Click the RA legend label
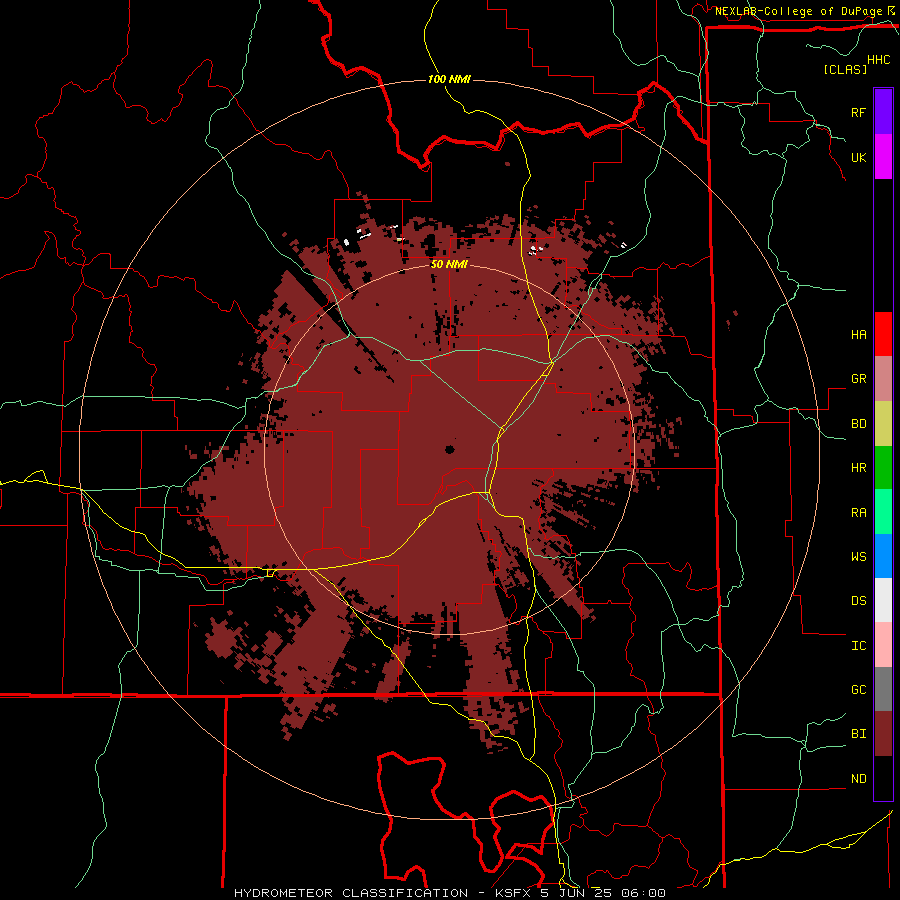 pyautogui.click(x=858, y=513)
